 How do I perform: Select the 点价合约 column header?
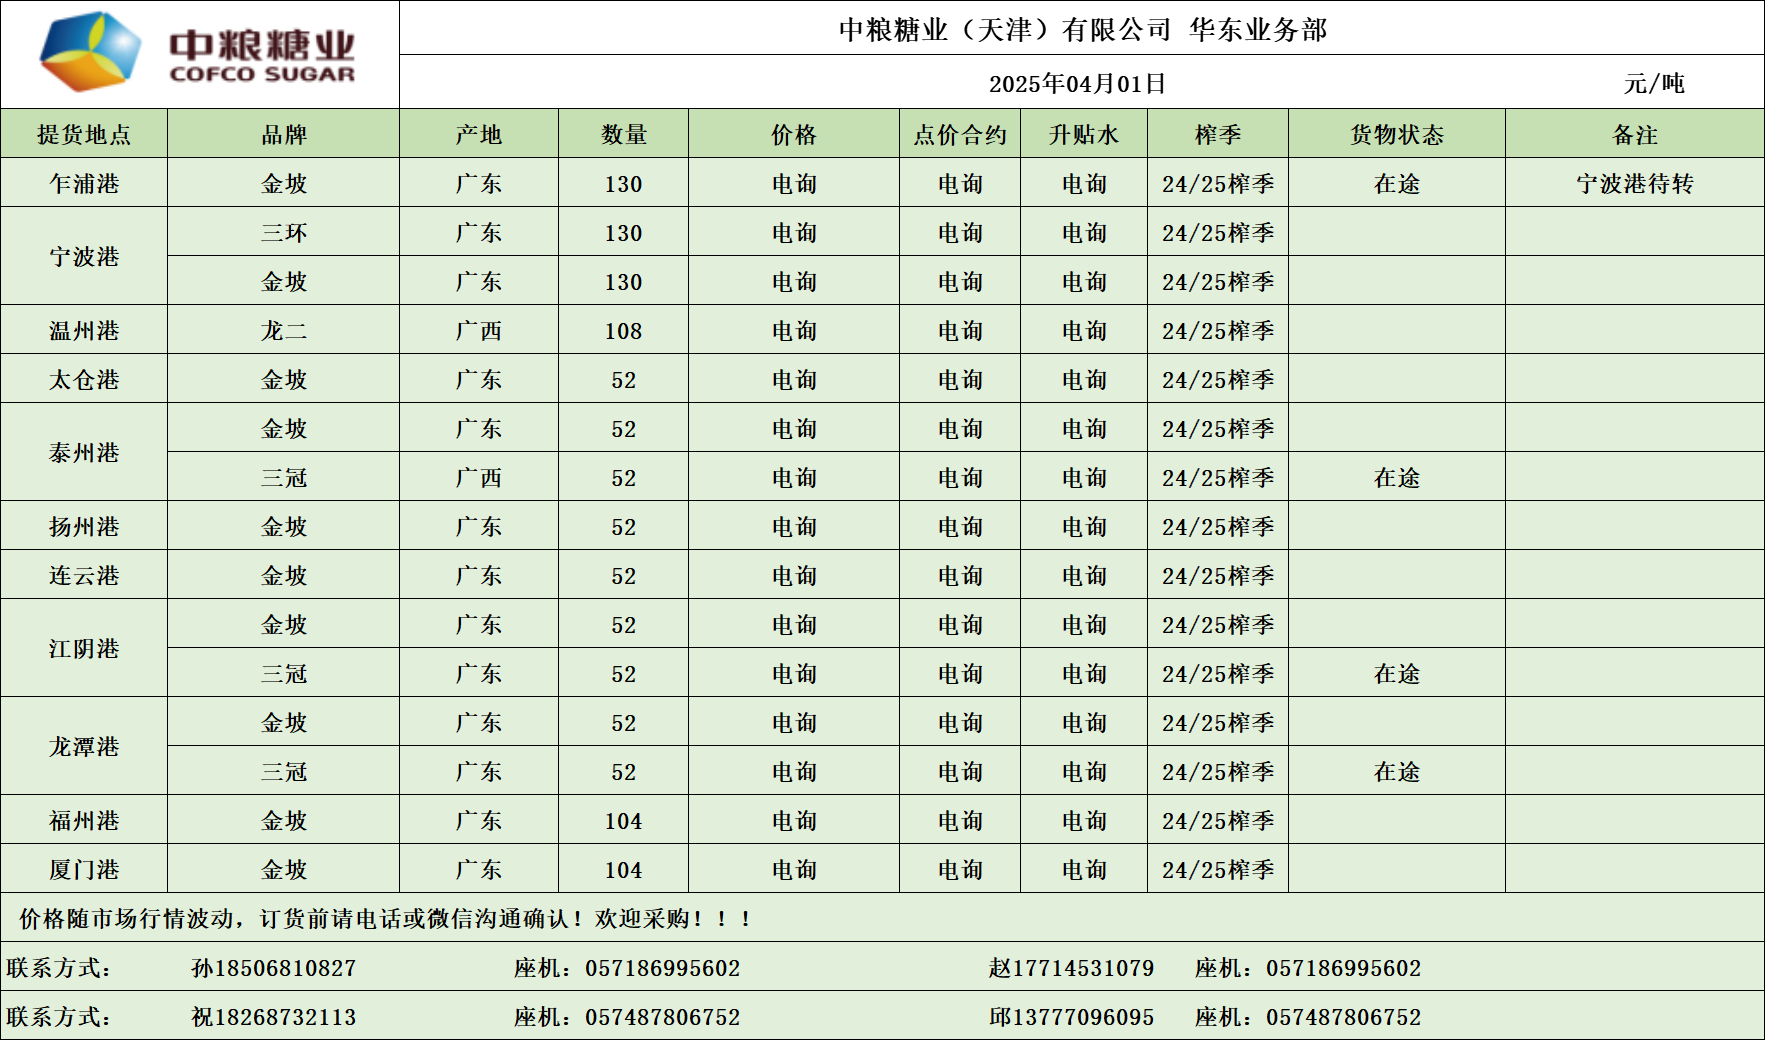(959, 134)
